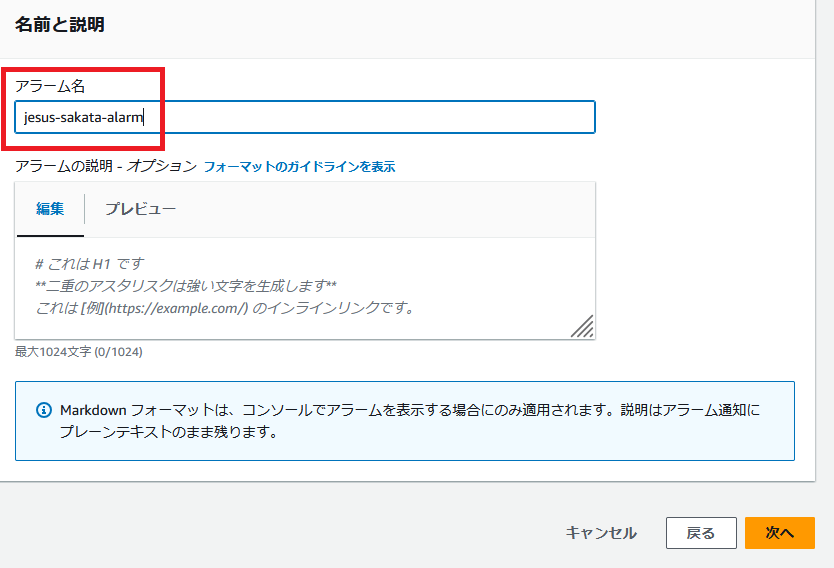Click the アラーム名 label
Viewport: 834px width, 568px height.
click(50, 86)
